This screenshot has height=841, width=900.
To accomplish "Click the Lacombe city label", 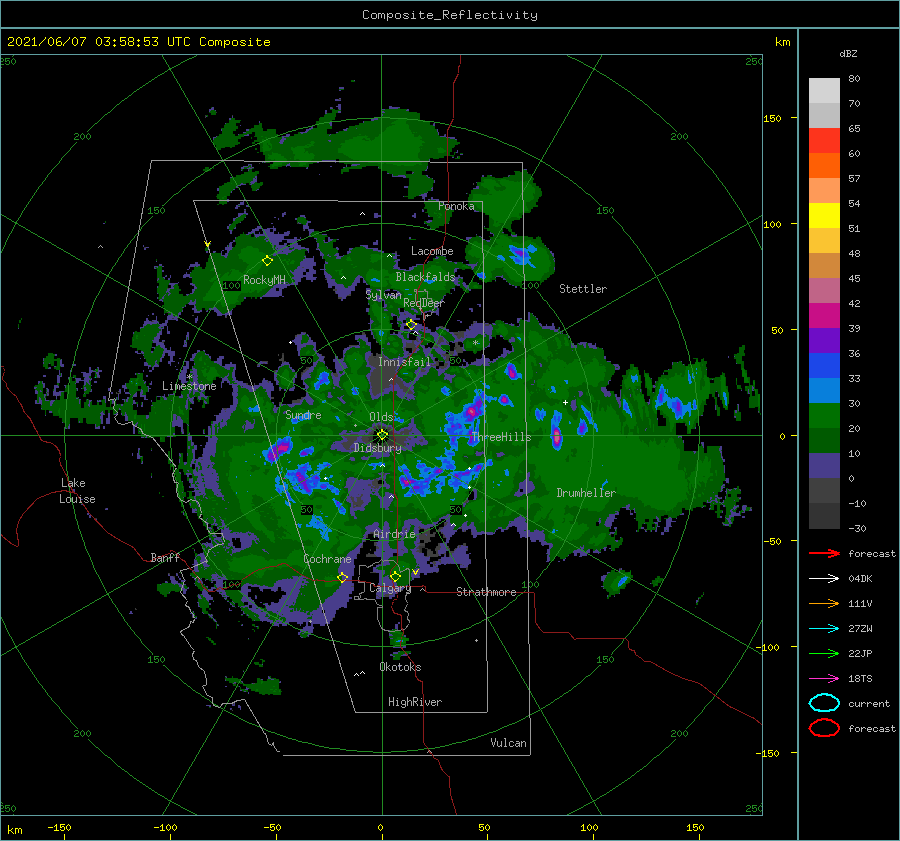I will pos(432,251).
